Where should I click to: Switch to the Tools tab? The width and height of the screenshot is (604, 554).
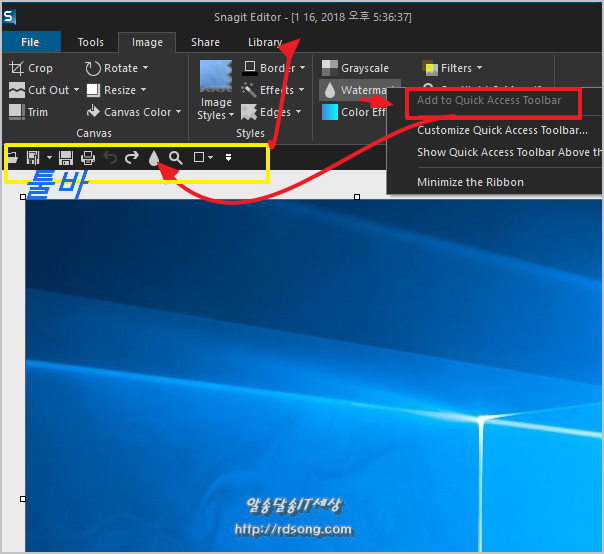point(91,42)
